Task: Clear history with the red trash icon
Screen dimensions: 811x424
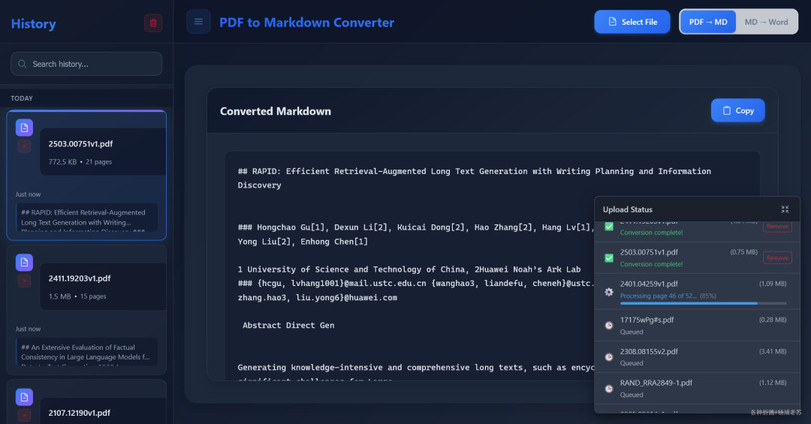Action: pyautogui.click(x=153, y=23)
